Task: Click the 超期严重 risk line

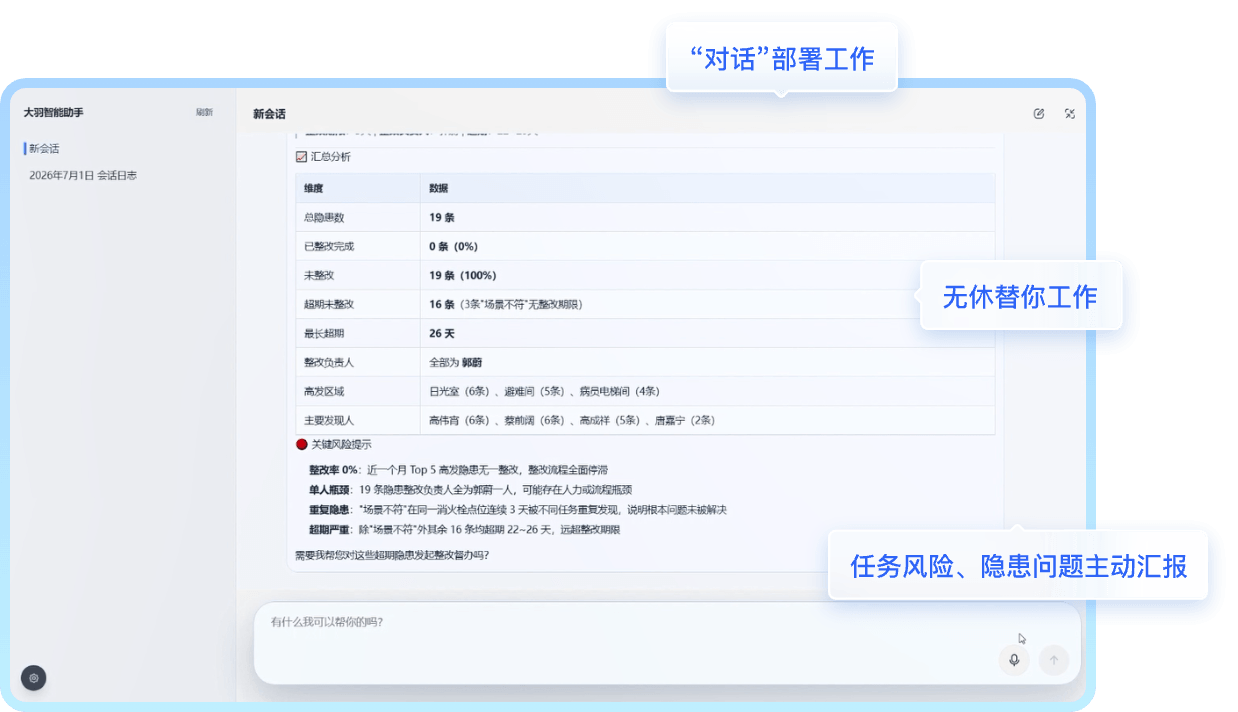Action: coord(465,529)
